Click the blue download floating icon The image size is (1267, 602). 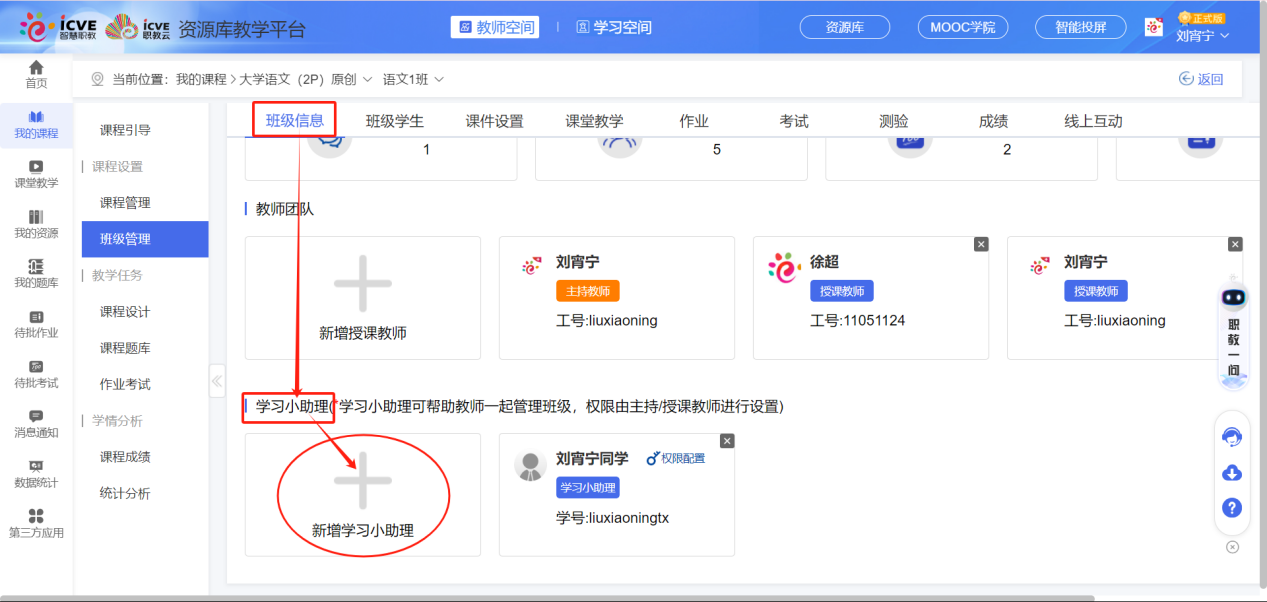pyautogui.click(x=1232, y=472)
